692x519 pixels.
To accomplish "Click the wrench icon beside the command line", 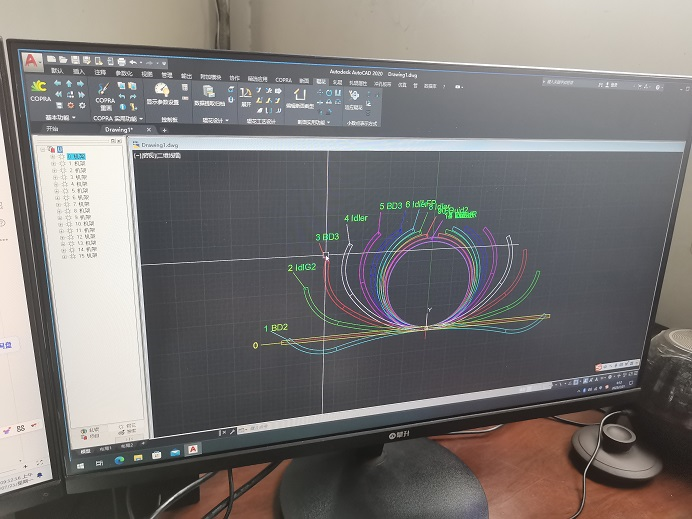I will point(233,432).
